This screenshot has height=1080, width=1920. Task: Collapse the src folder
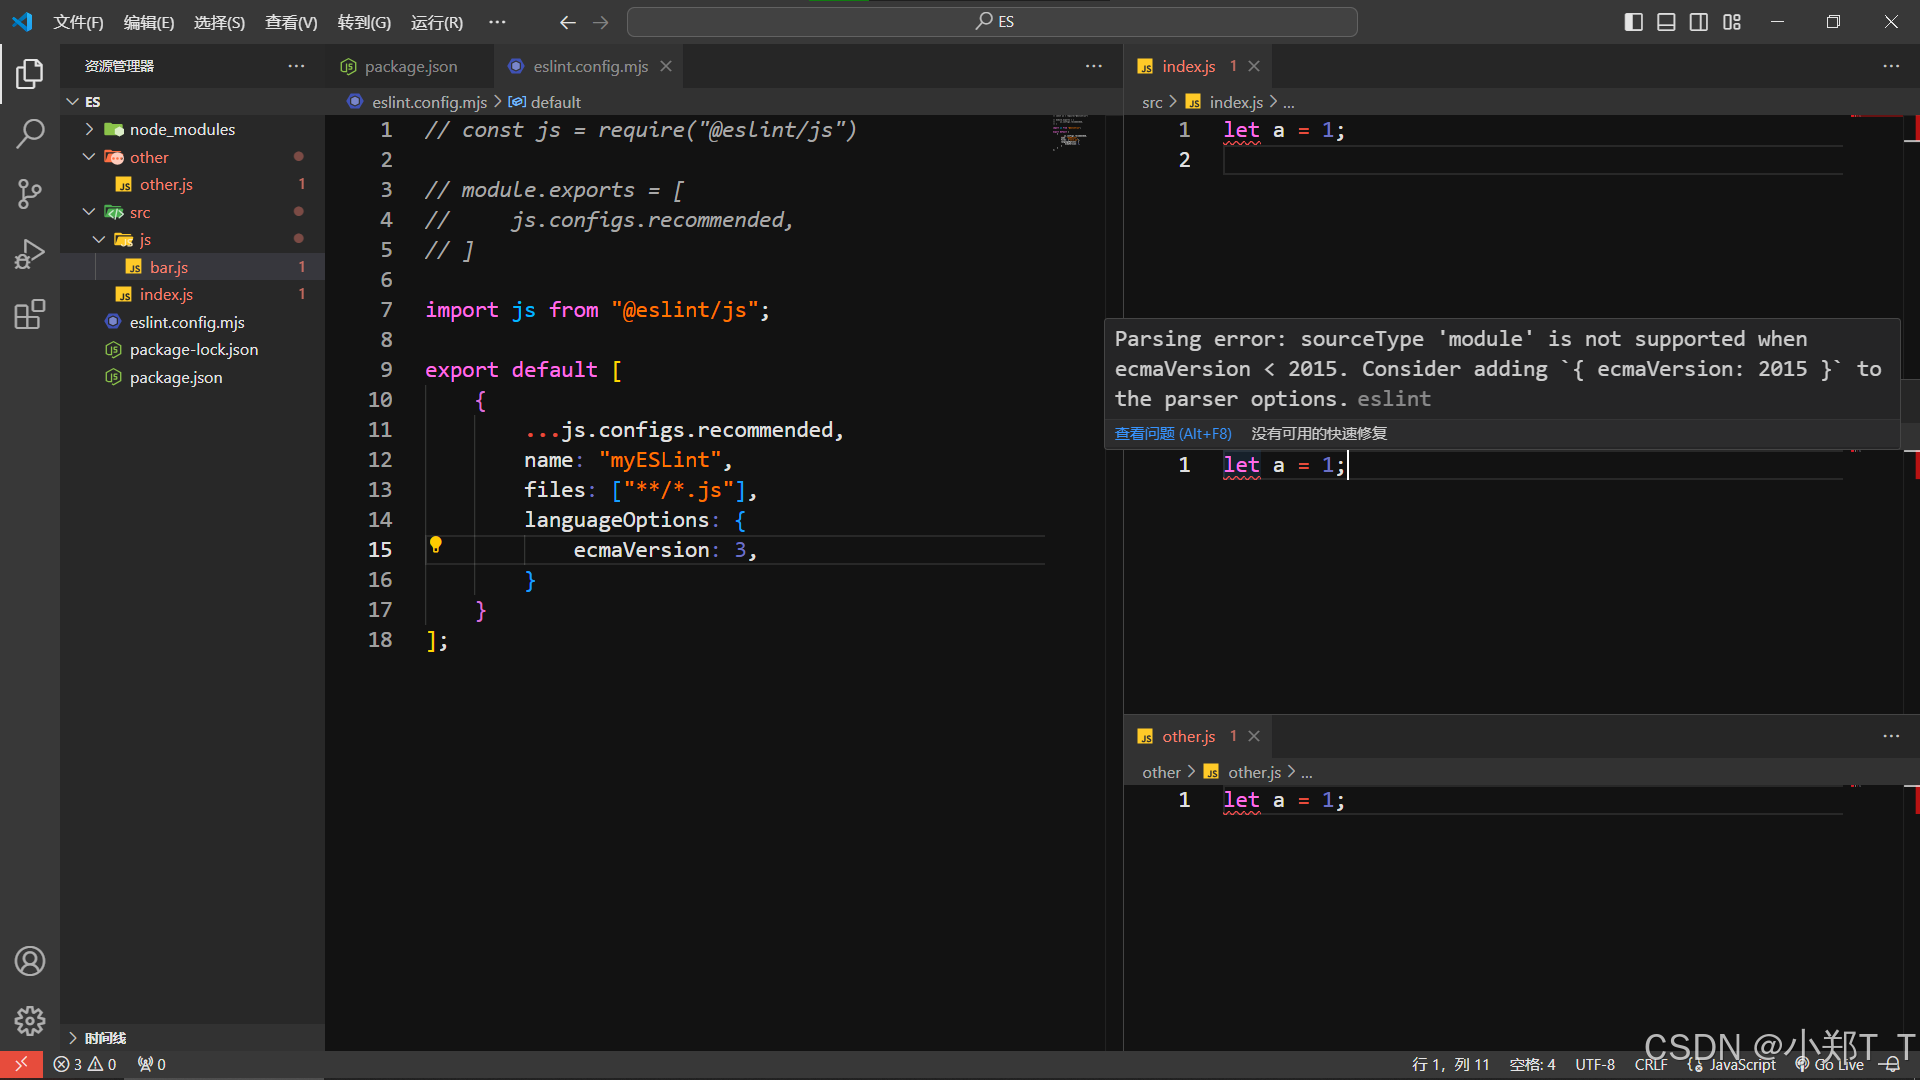click(x=140, y=212)
